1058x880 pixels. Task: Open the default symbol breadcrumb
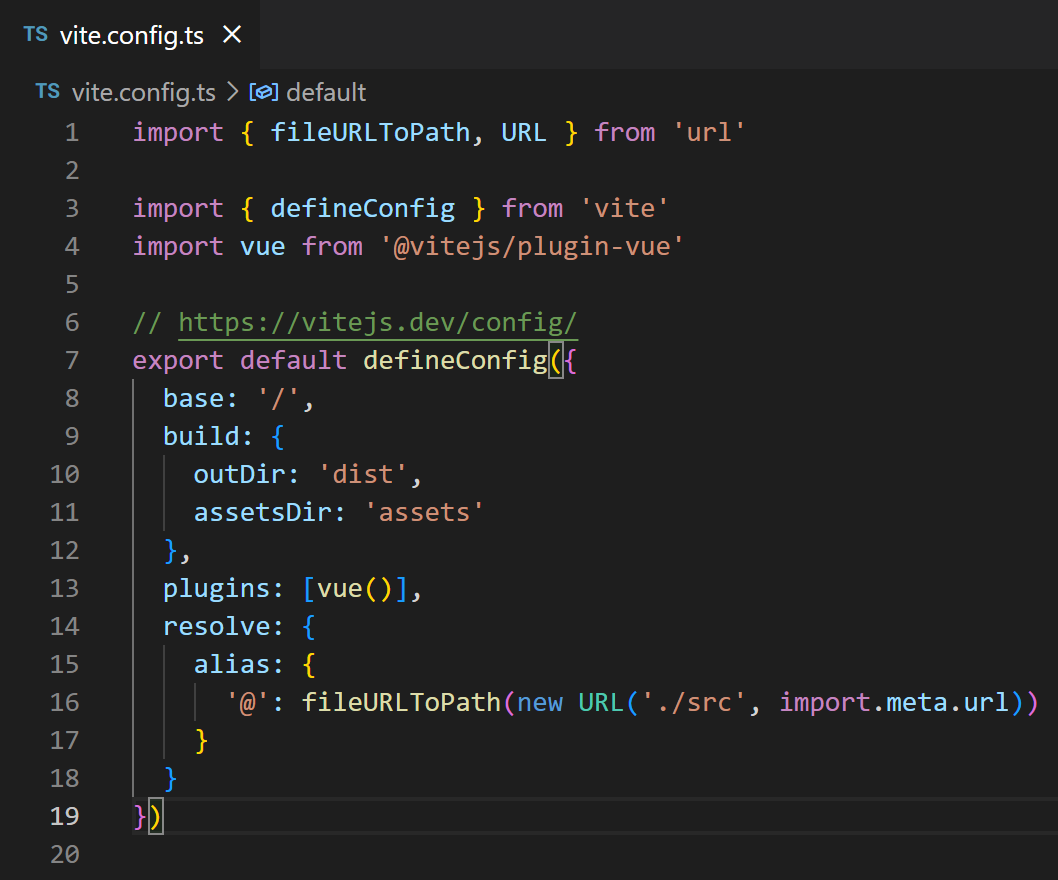click(326, 93)
